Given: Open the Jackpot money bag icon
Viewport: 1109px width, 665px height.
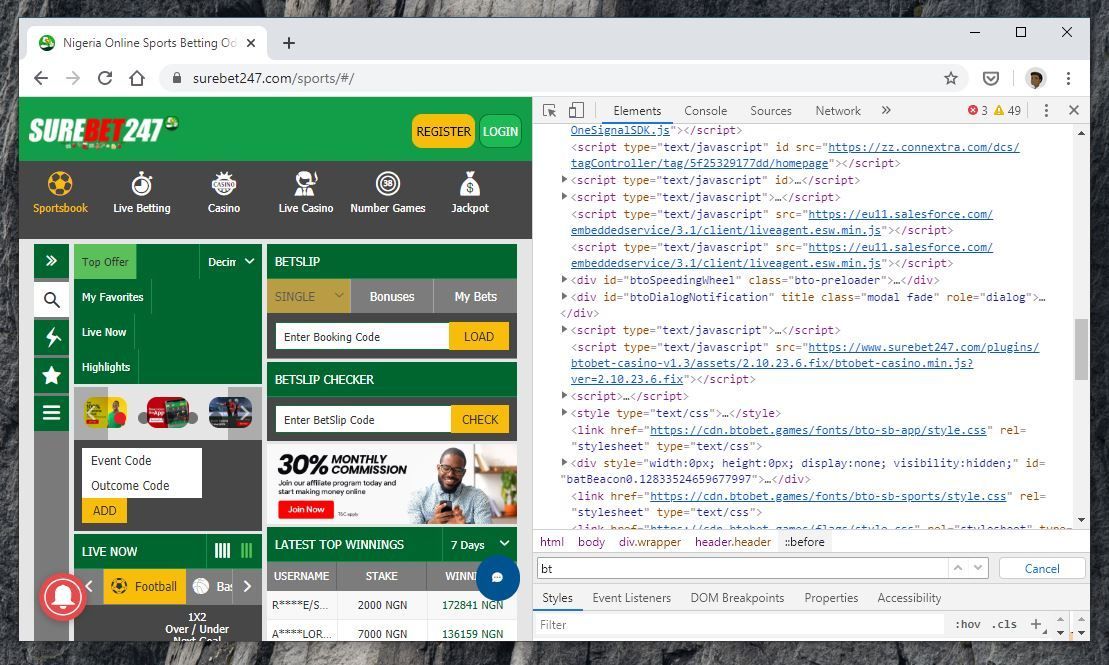Looking at the screenshot, I should [470, 184].
